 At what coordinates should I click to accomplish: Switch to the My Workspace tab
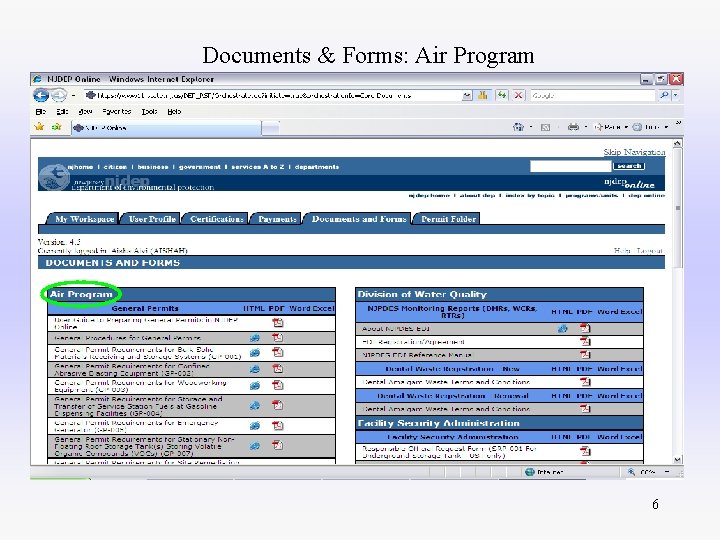84,219
